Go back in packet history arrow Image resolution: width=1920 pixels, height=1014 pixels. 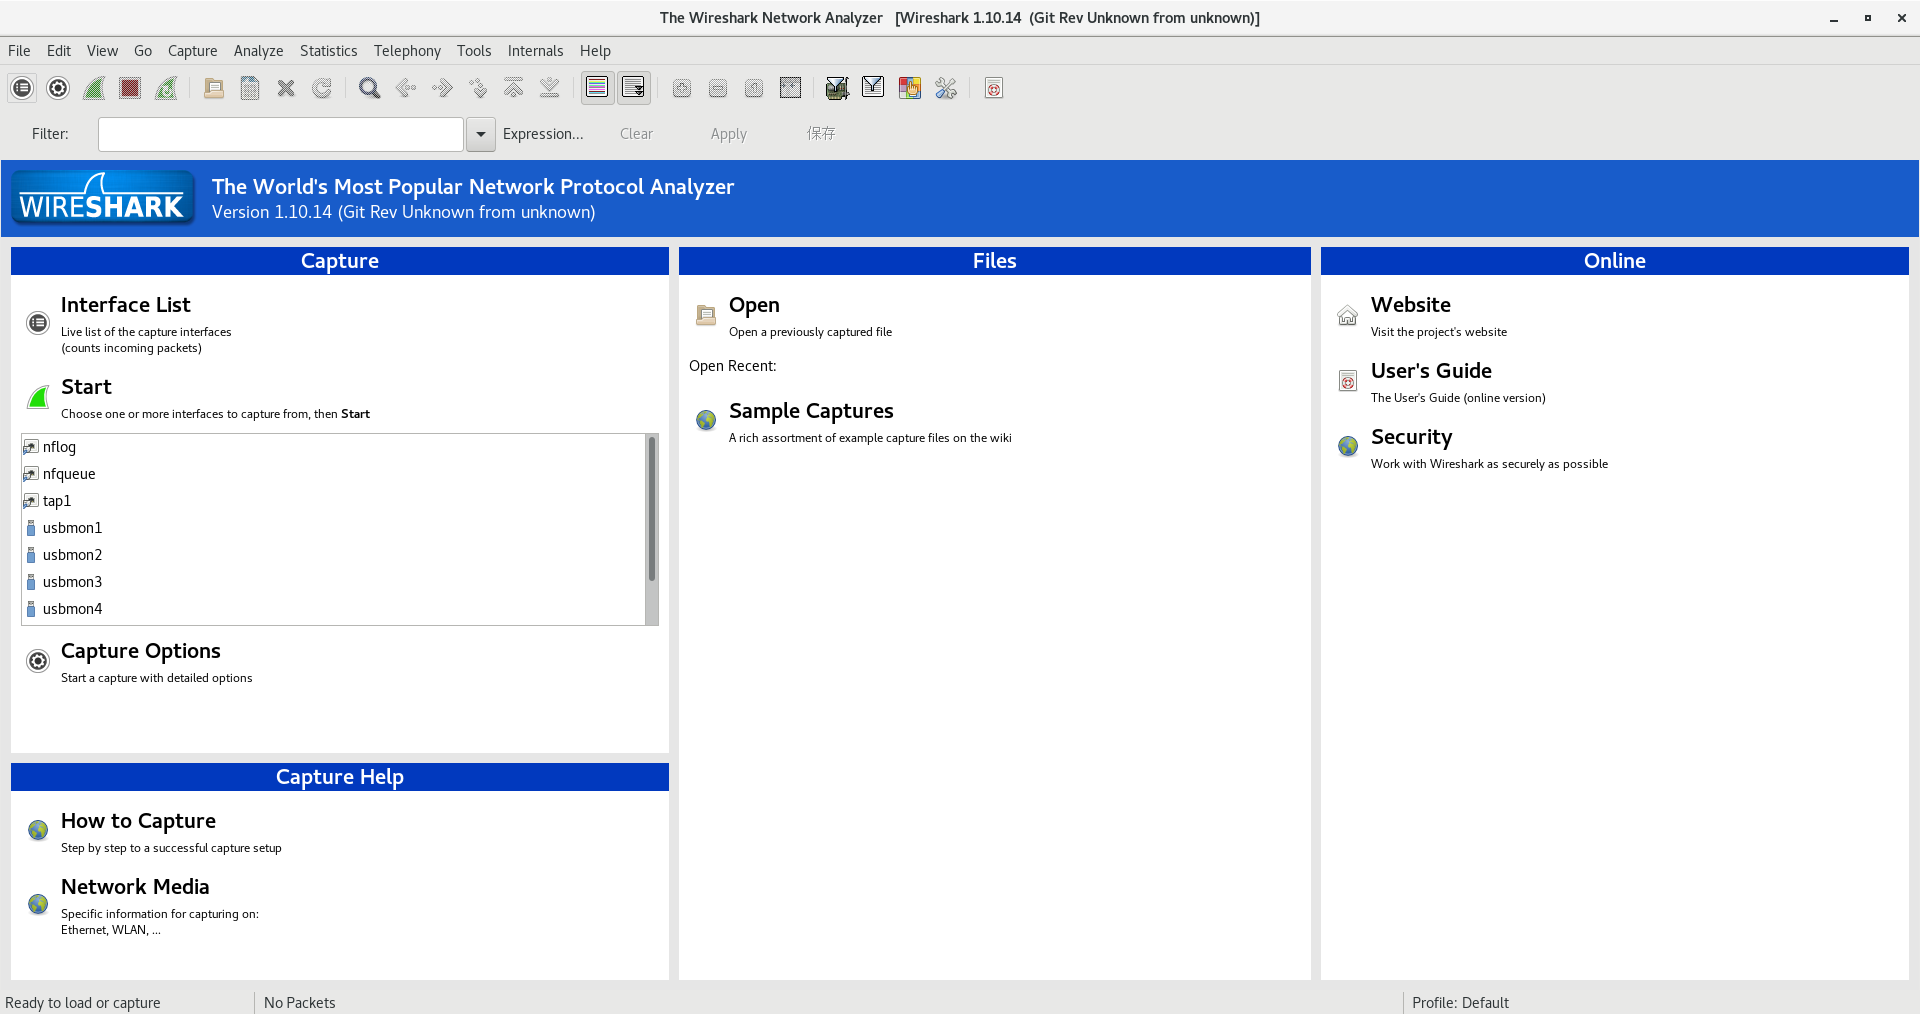(x=406, y=88)
